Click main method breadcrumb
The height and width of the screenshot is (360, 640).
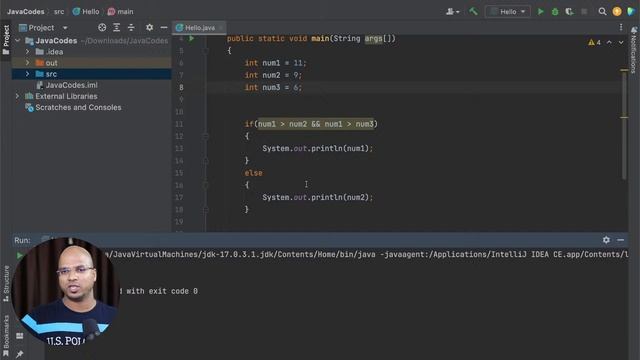120,11
